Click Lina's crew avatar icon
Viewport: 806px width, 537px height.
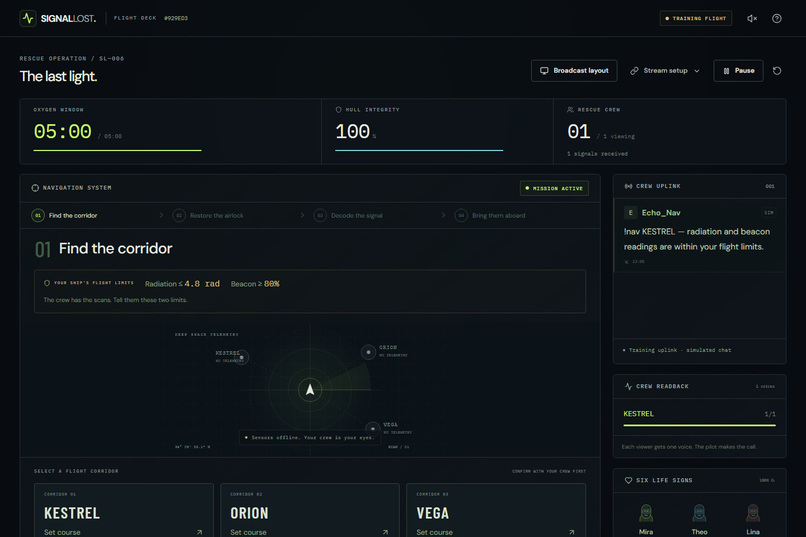(x=753, y=513)
